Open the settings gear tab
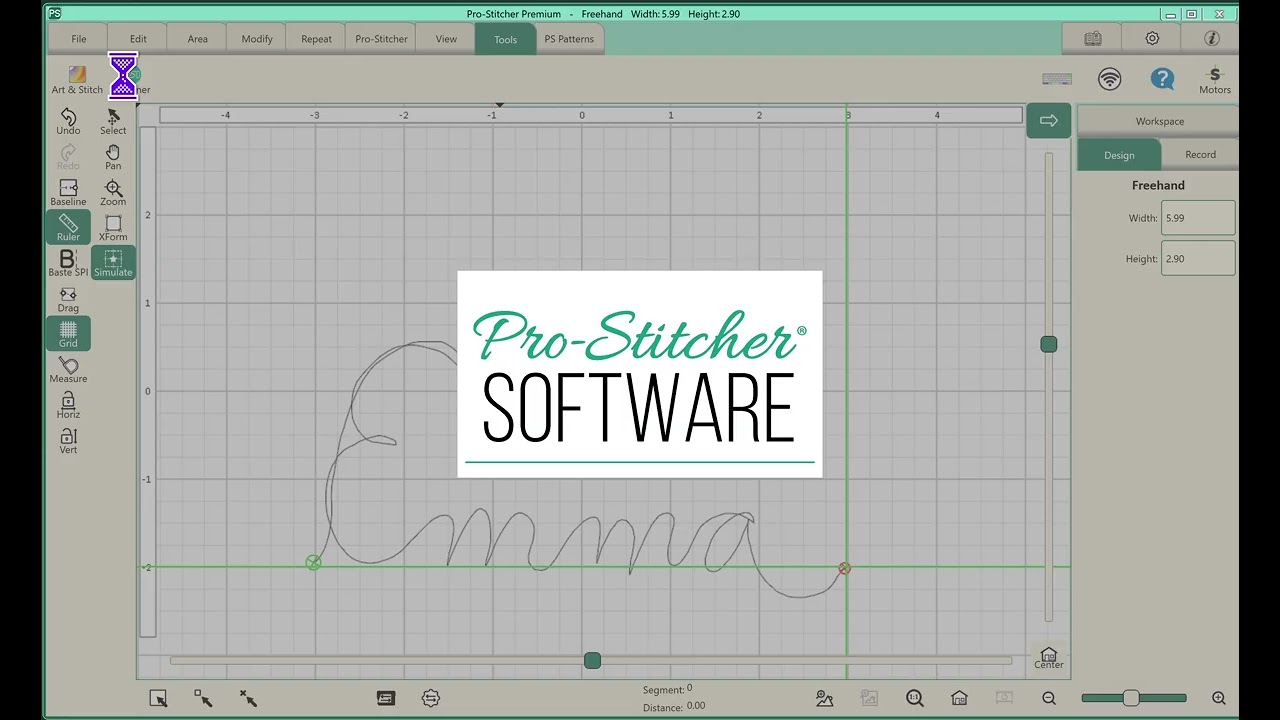1280x720 pixels. pos(1152,39)
